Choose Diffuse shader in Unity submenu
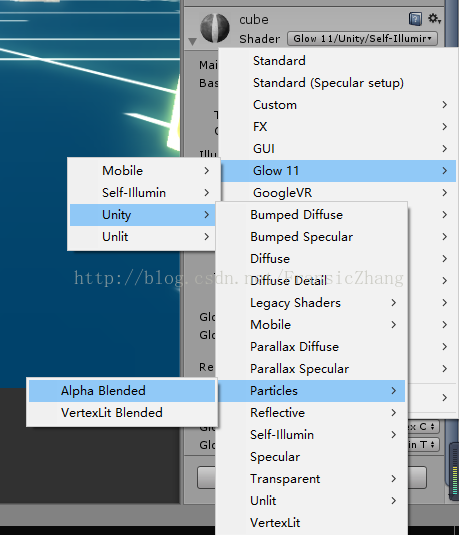459x535 pixels. 311,259
